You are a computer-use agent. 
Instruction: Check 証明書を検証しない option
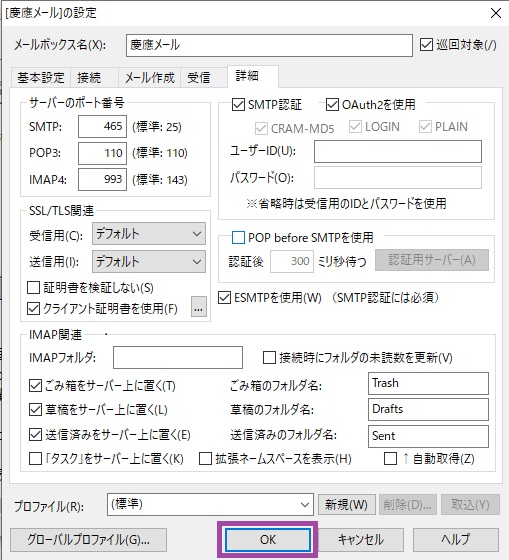[x=34, y=287]
